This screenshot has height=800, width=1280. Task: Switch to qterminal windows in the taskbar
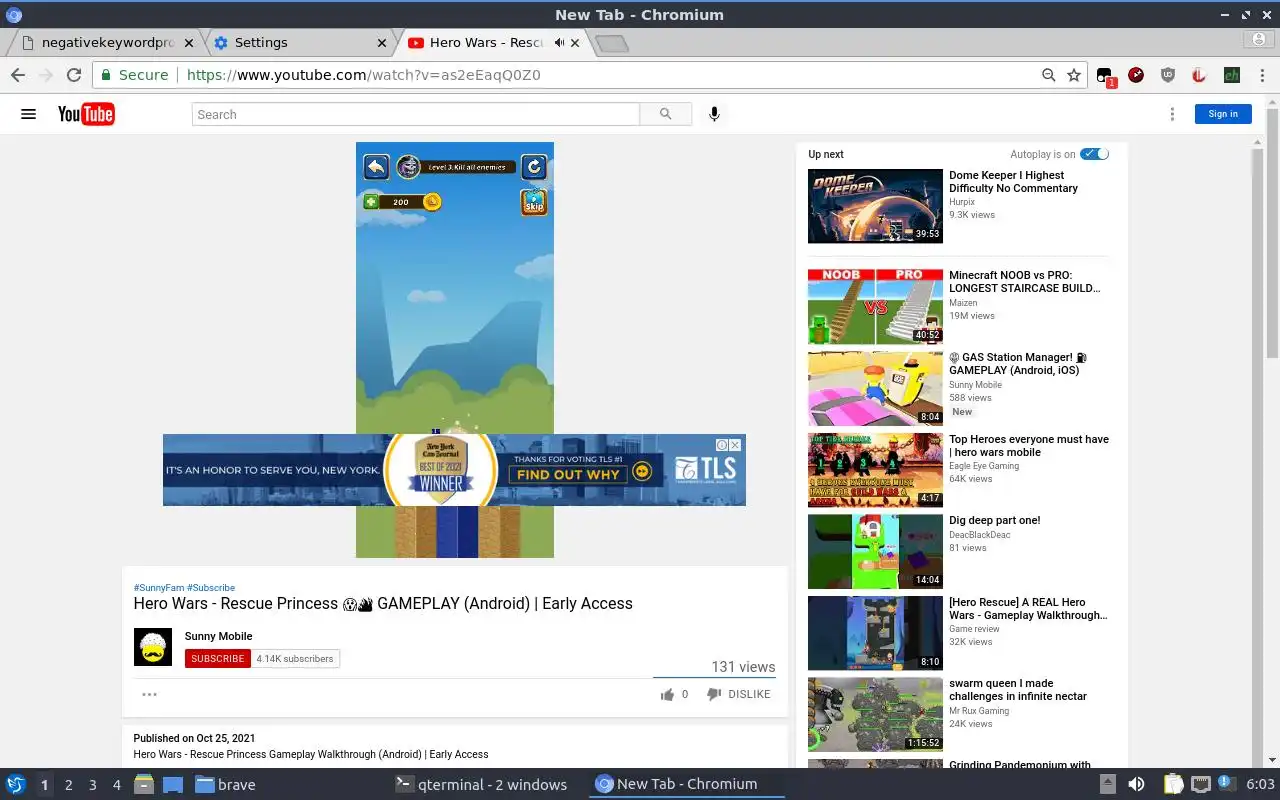click(x=480, y=784)
